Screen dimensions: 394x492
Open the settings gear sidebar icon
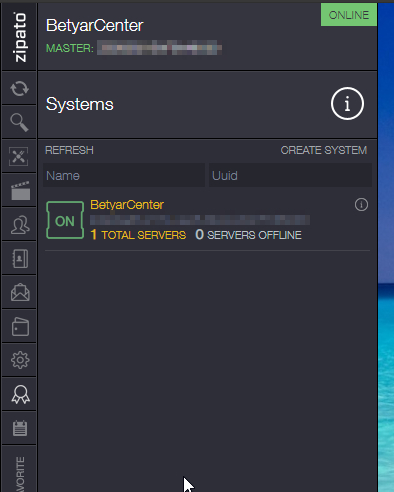coord(20,360)
